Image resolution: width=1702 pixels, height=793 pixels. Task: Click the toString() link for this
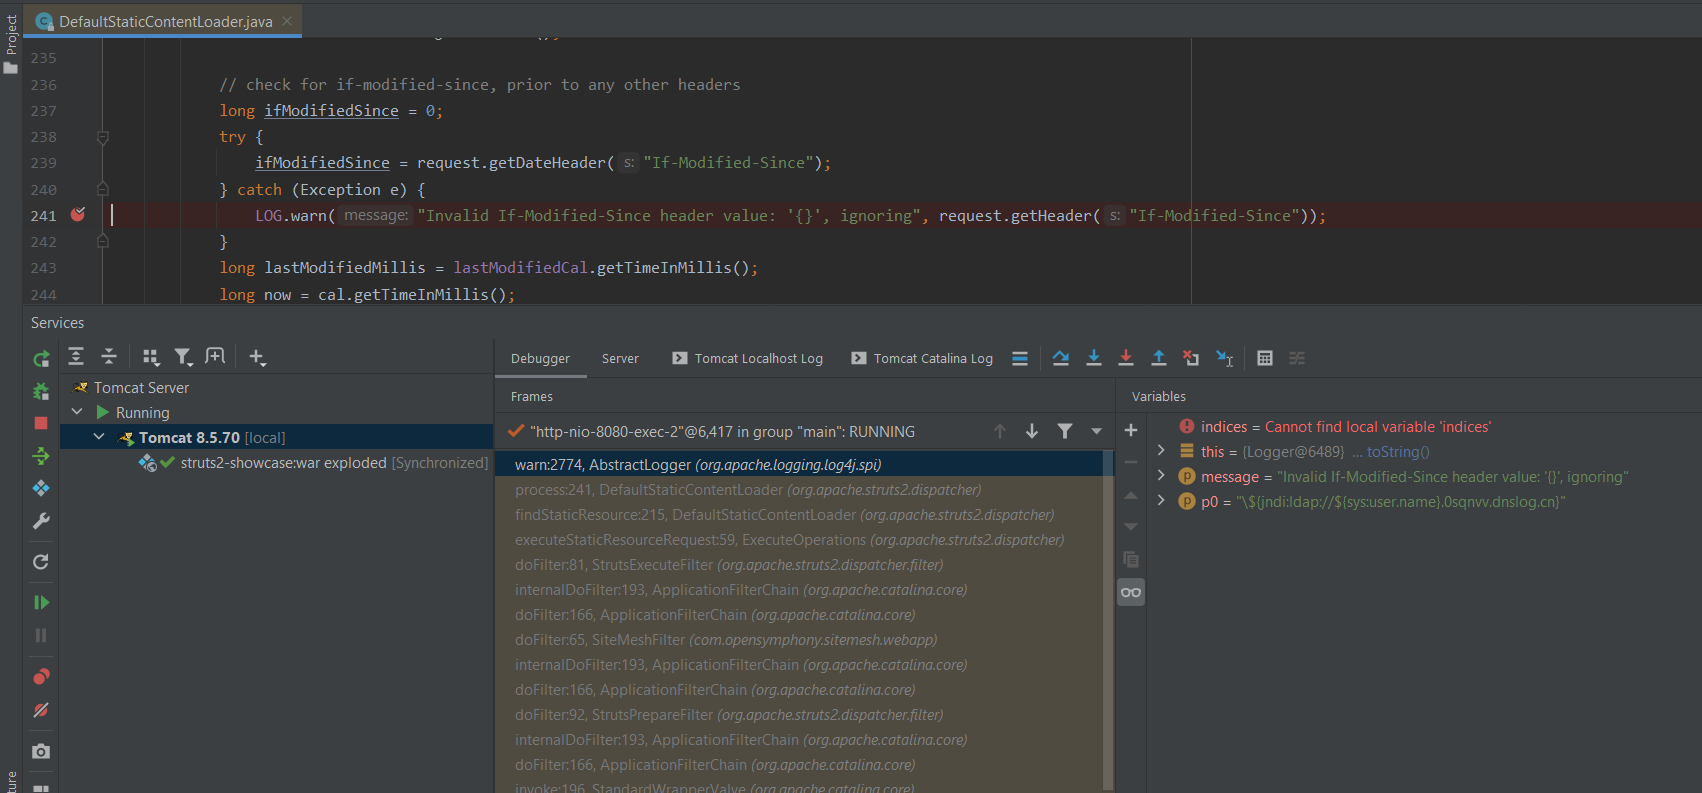[x=1398, y=452]
